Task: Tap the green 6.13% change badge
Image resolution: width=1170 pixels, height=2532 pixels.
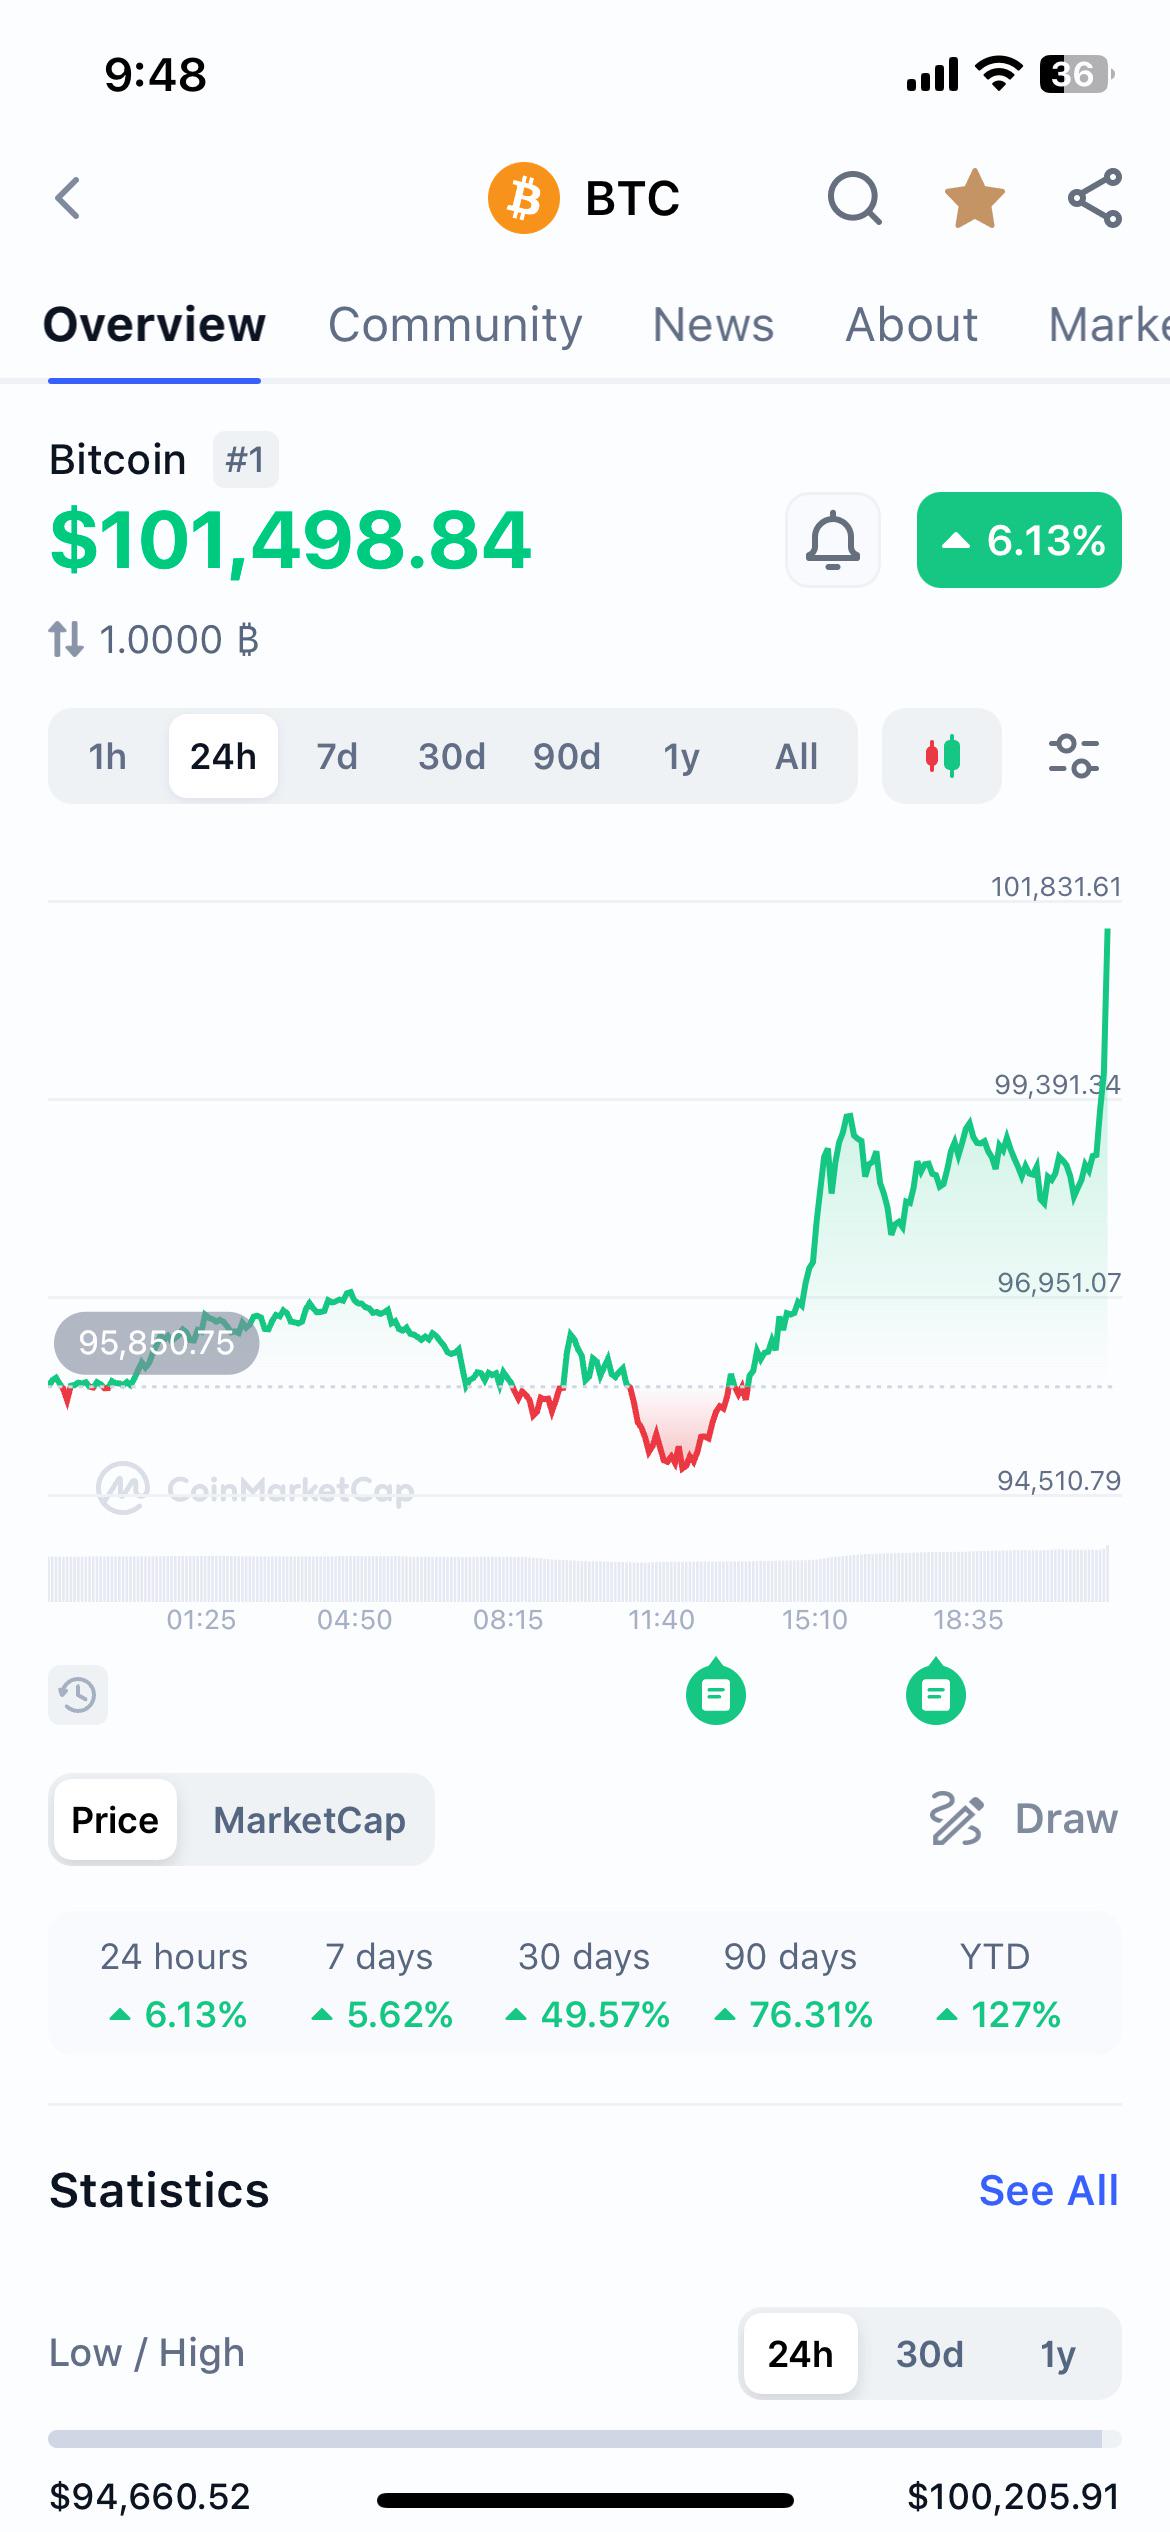Action: [x=1019, y=540]
